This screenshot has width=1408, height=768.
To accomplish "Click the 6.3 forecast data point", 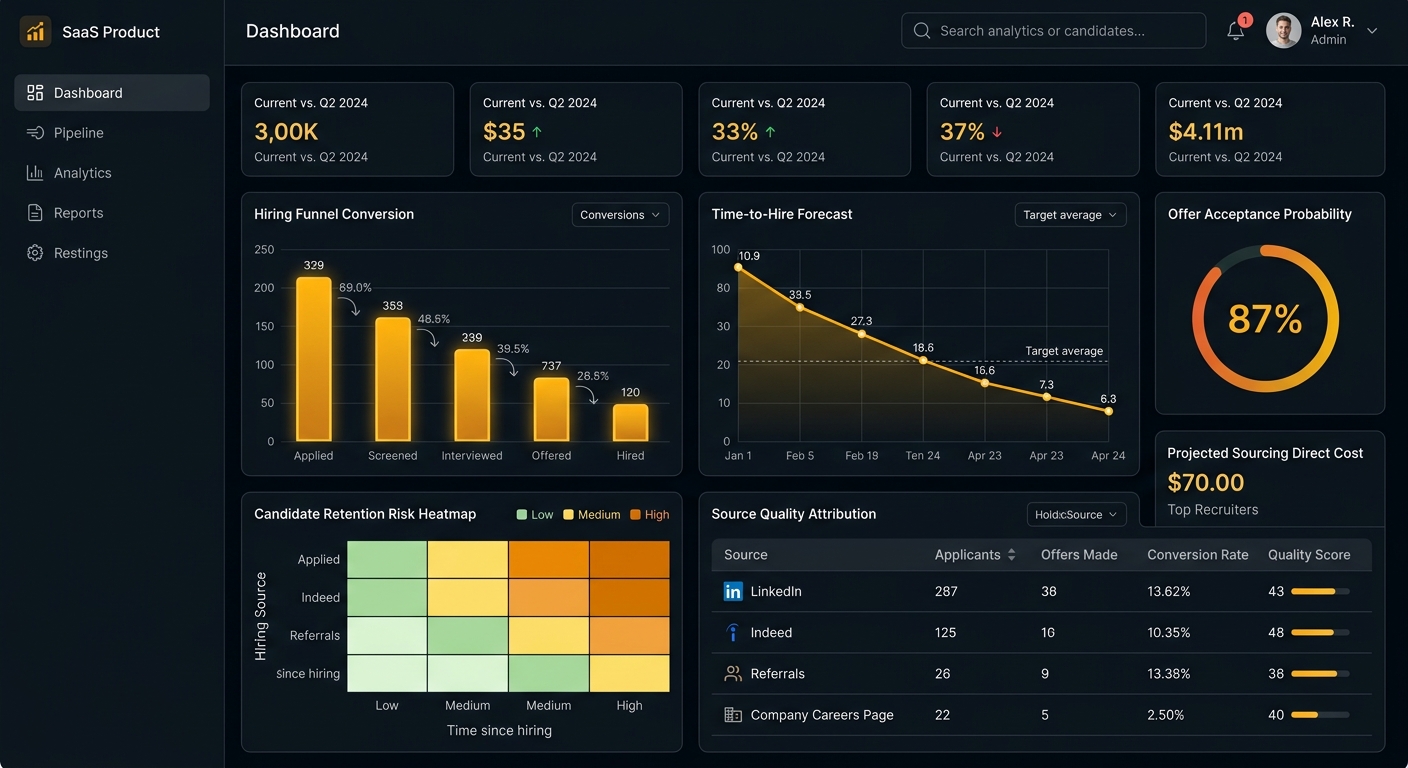I will (1108, 411).
